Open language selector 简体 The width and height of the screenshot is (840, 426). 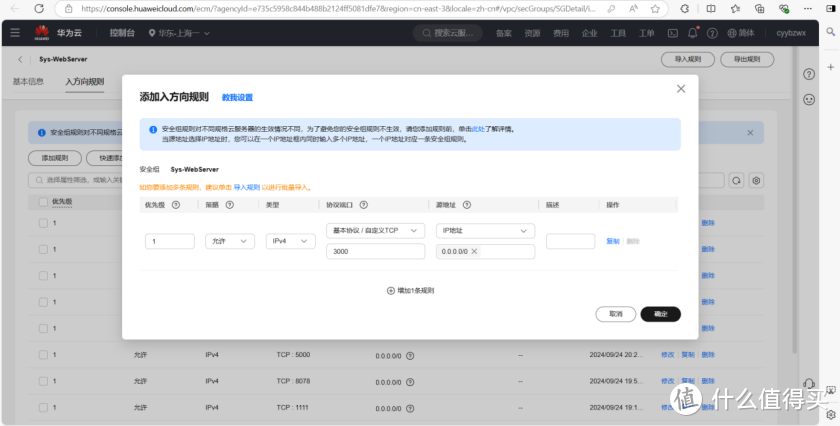pyautogui.click(x=741, y=33)
